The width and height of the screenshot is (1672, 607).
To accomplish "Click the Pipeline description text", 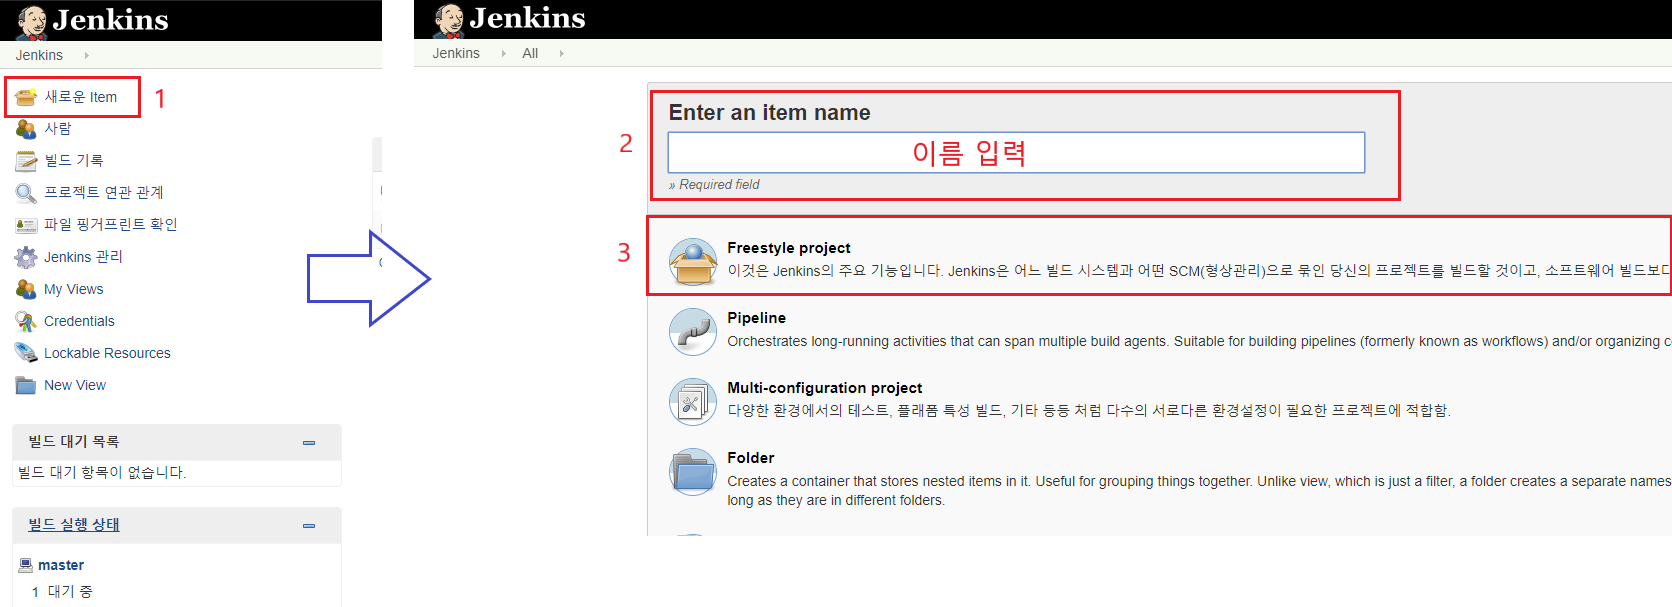I will (1199, 341).
